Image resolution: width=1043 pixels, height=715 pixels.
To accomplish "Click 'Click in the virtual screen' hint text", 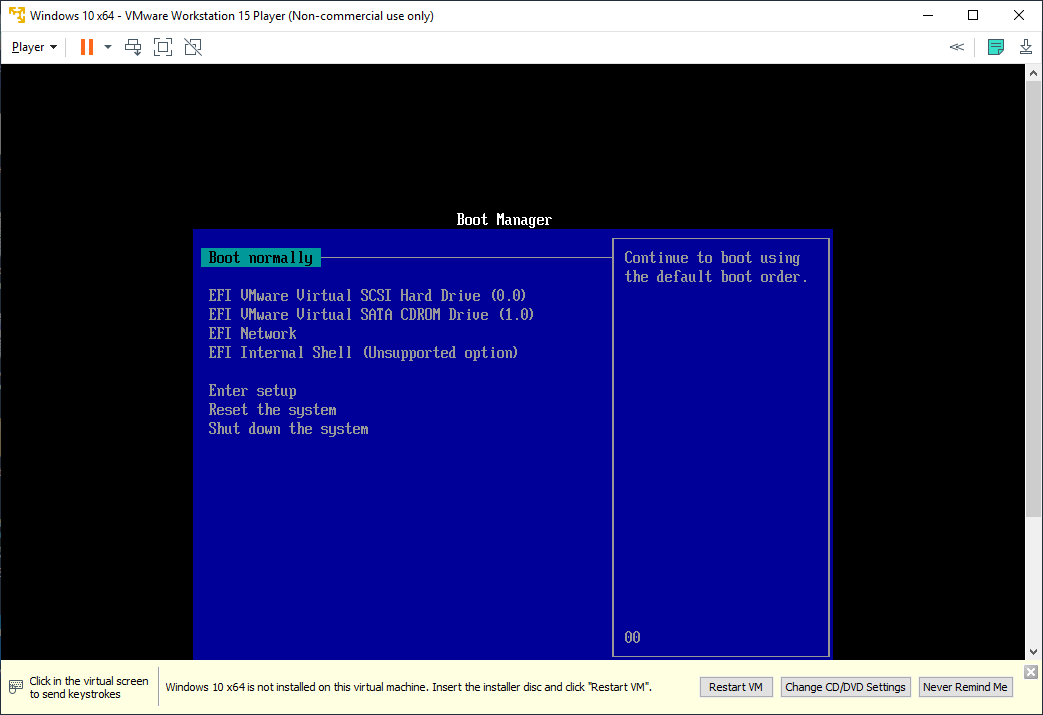I will [88, 687].
